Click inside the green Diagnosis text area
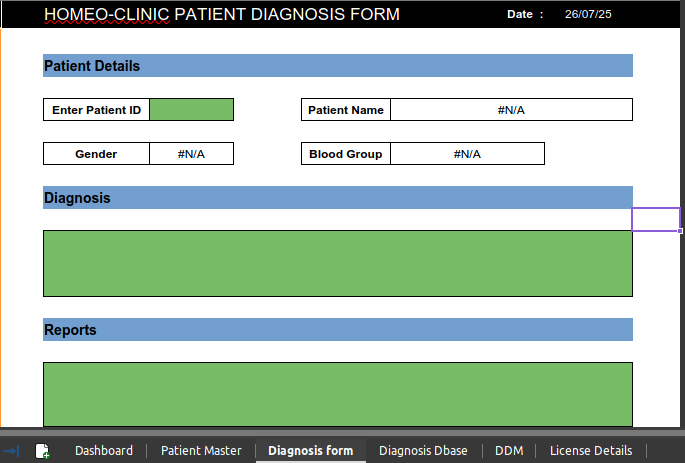The height and width of the screenshot is (463, 685). (x=337, y=263)
